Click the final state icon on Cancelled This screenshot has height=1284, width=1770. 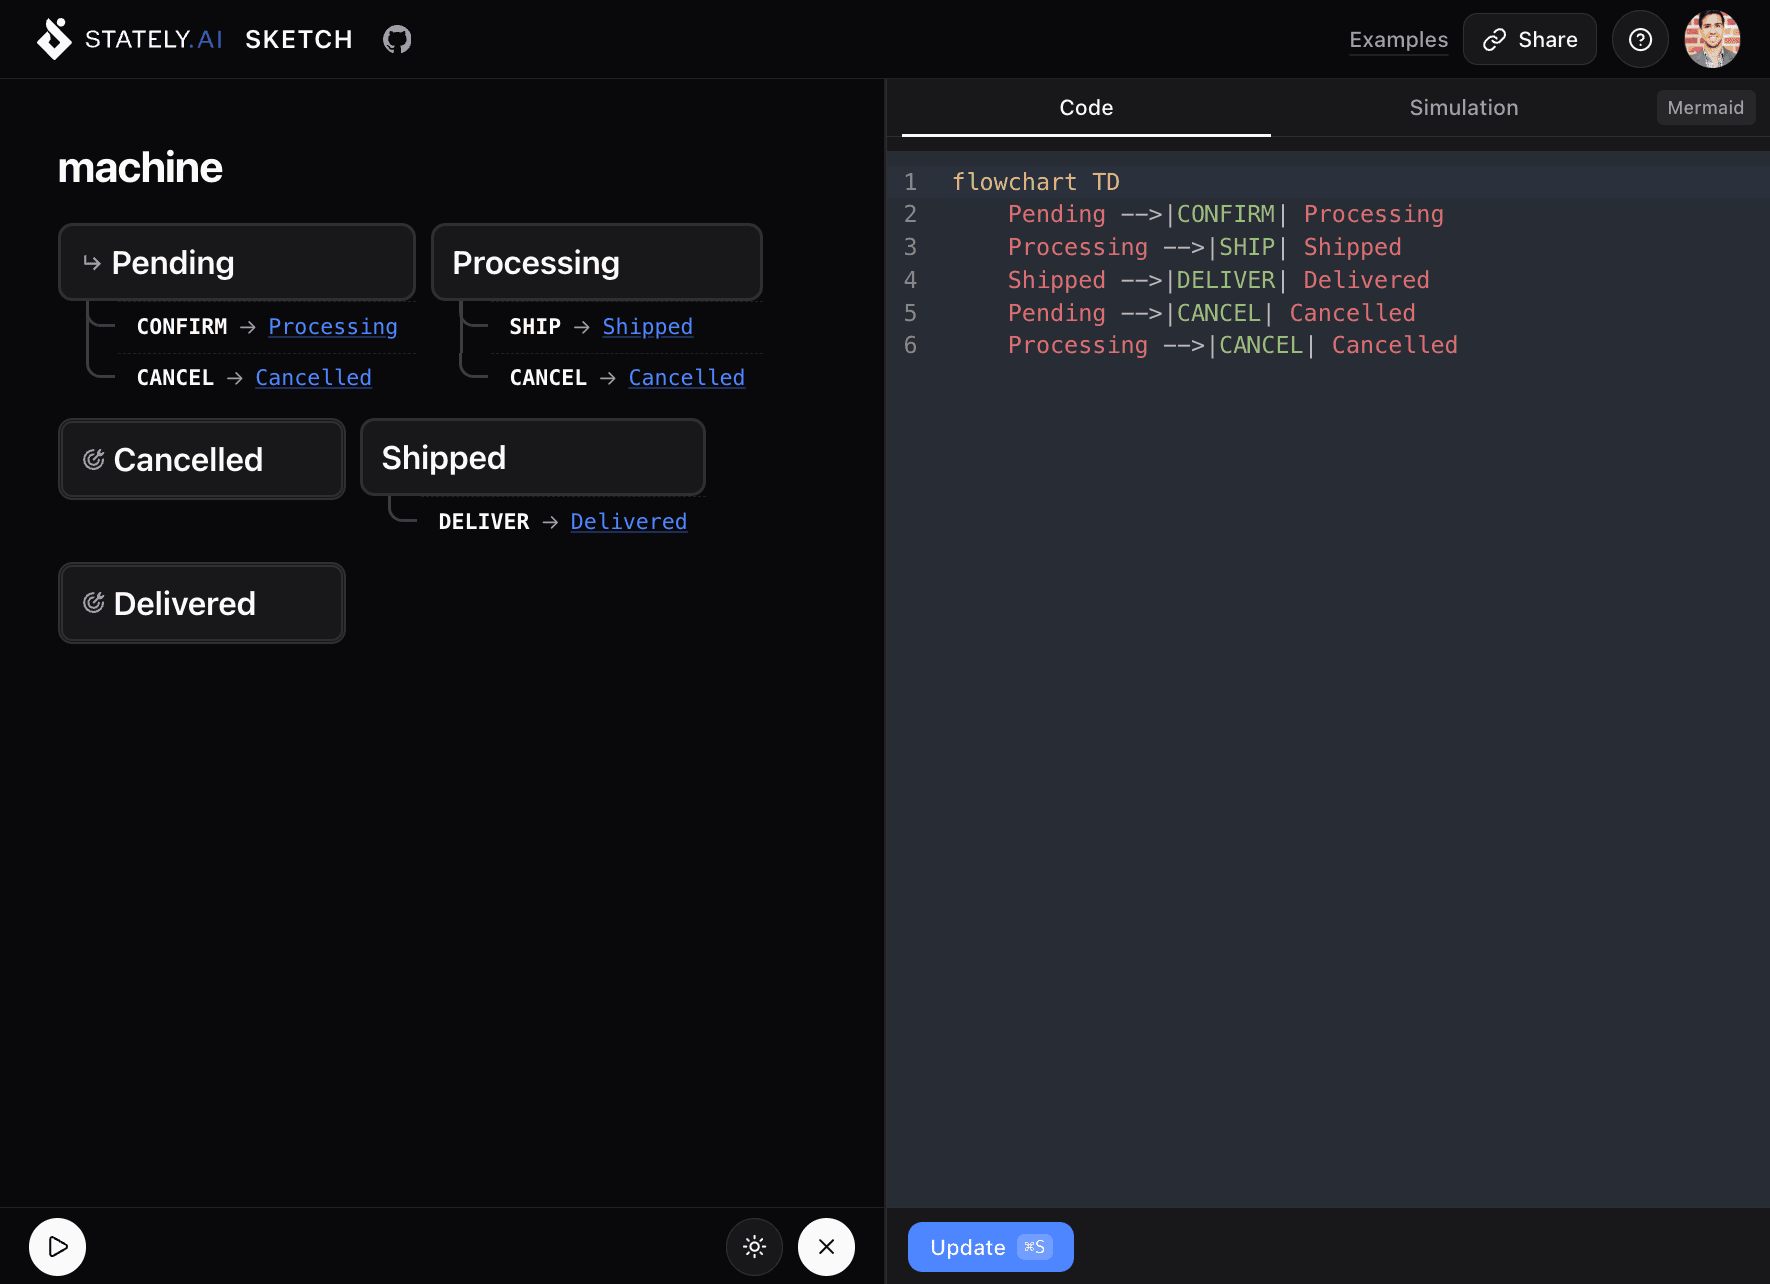93,460
